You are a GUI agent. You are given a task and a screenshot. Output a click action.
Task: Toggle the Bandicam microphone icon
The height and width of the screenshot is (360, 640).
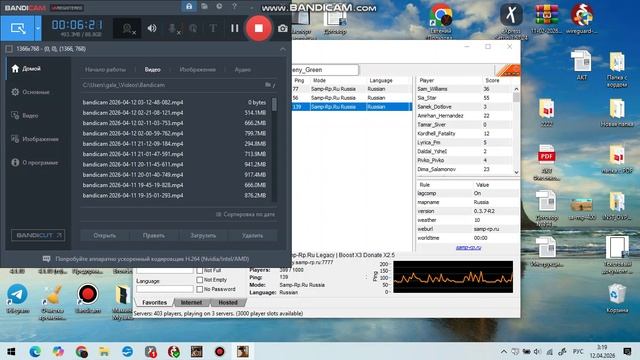coord(174,29)
